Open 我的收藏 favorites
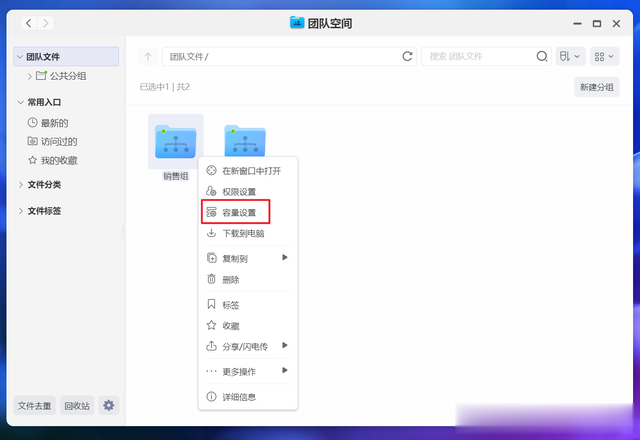This screenshot has height=440, width=640. pyautogui.click(x=52, y=160)
